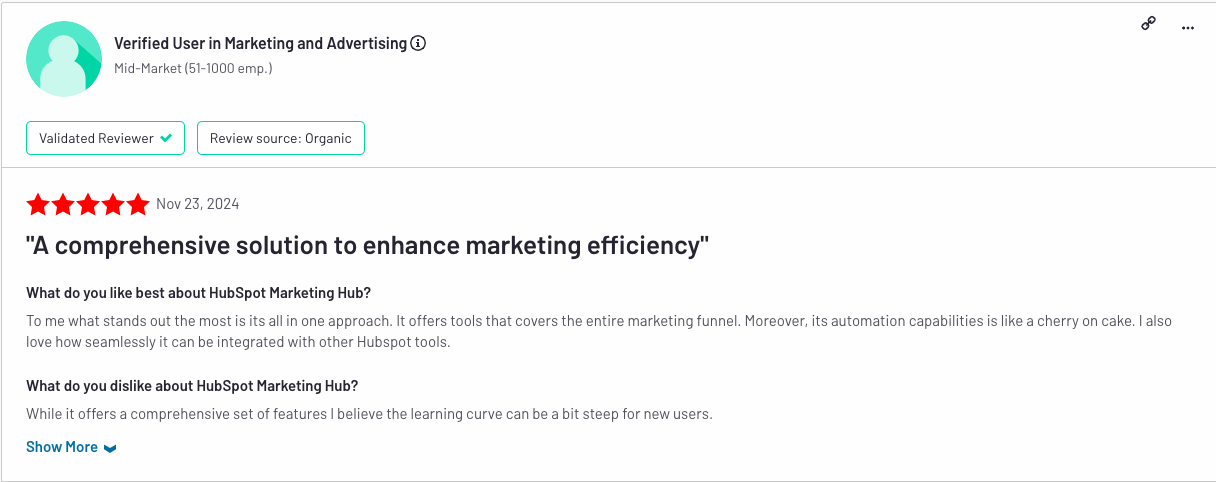Click the 'What do you dislike' question

[x=192, y=386]
